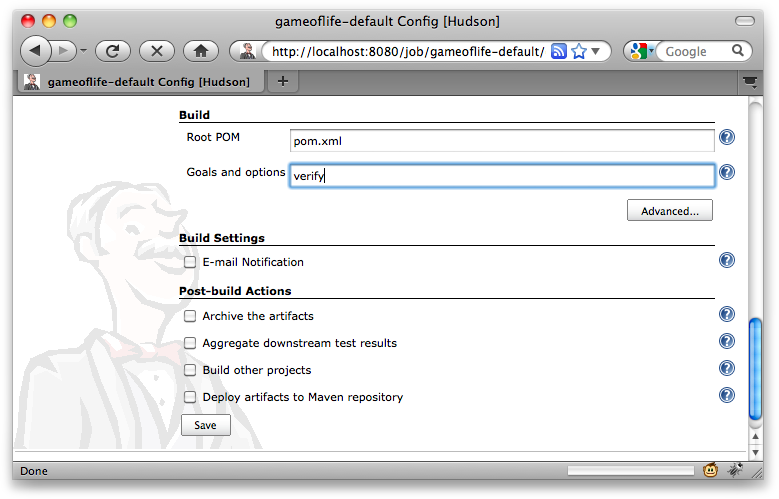
Task: Open the address bar history dropdown arrow
Action: click(x=596, y=51)
